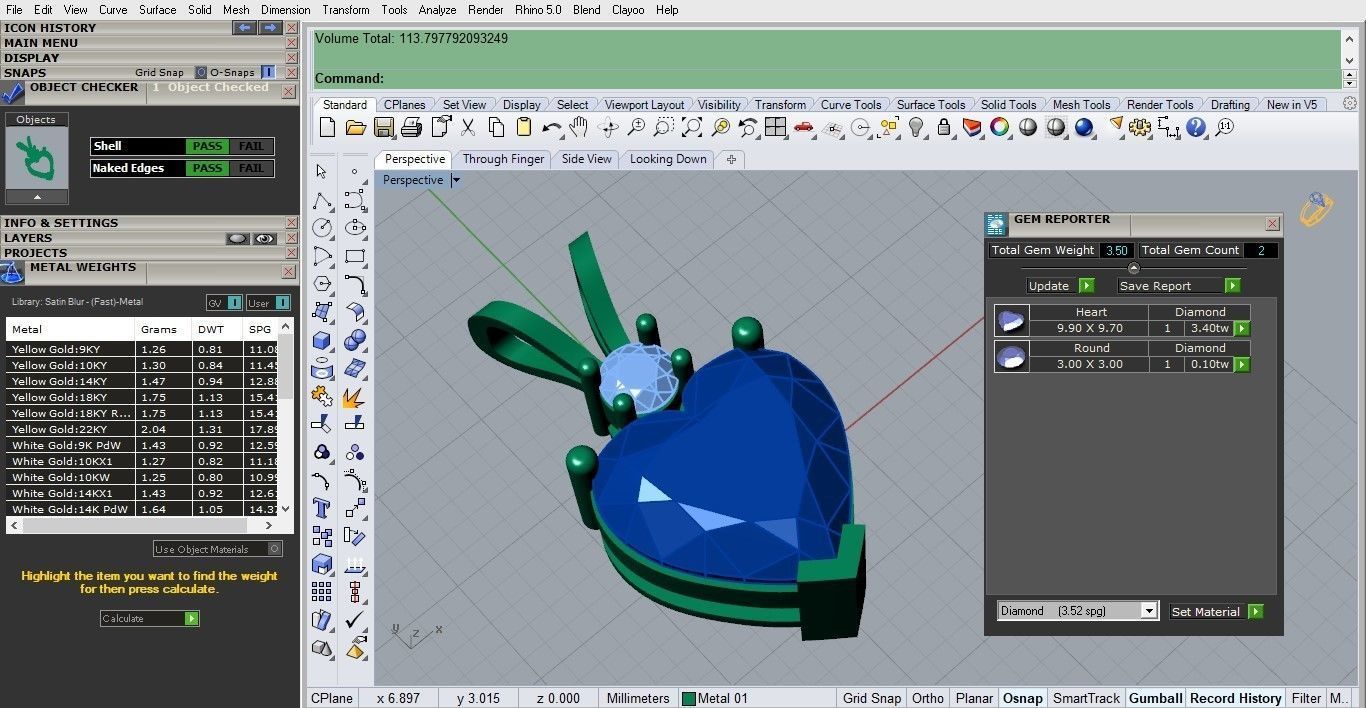The height and width of the screenshot is (708, 1366).
Task: Select the Pan hand tool
Action: click(578, 127)
